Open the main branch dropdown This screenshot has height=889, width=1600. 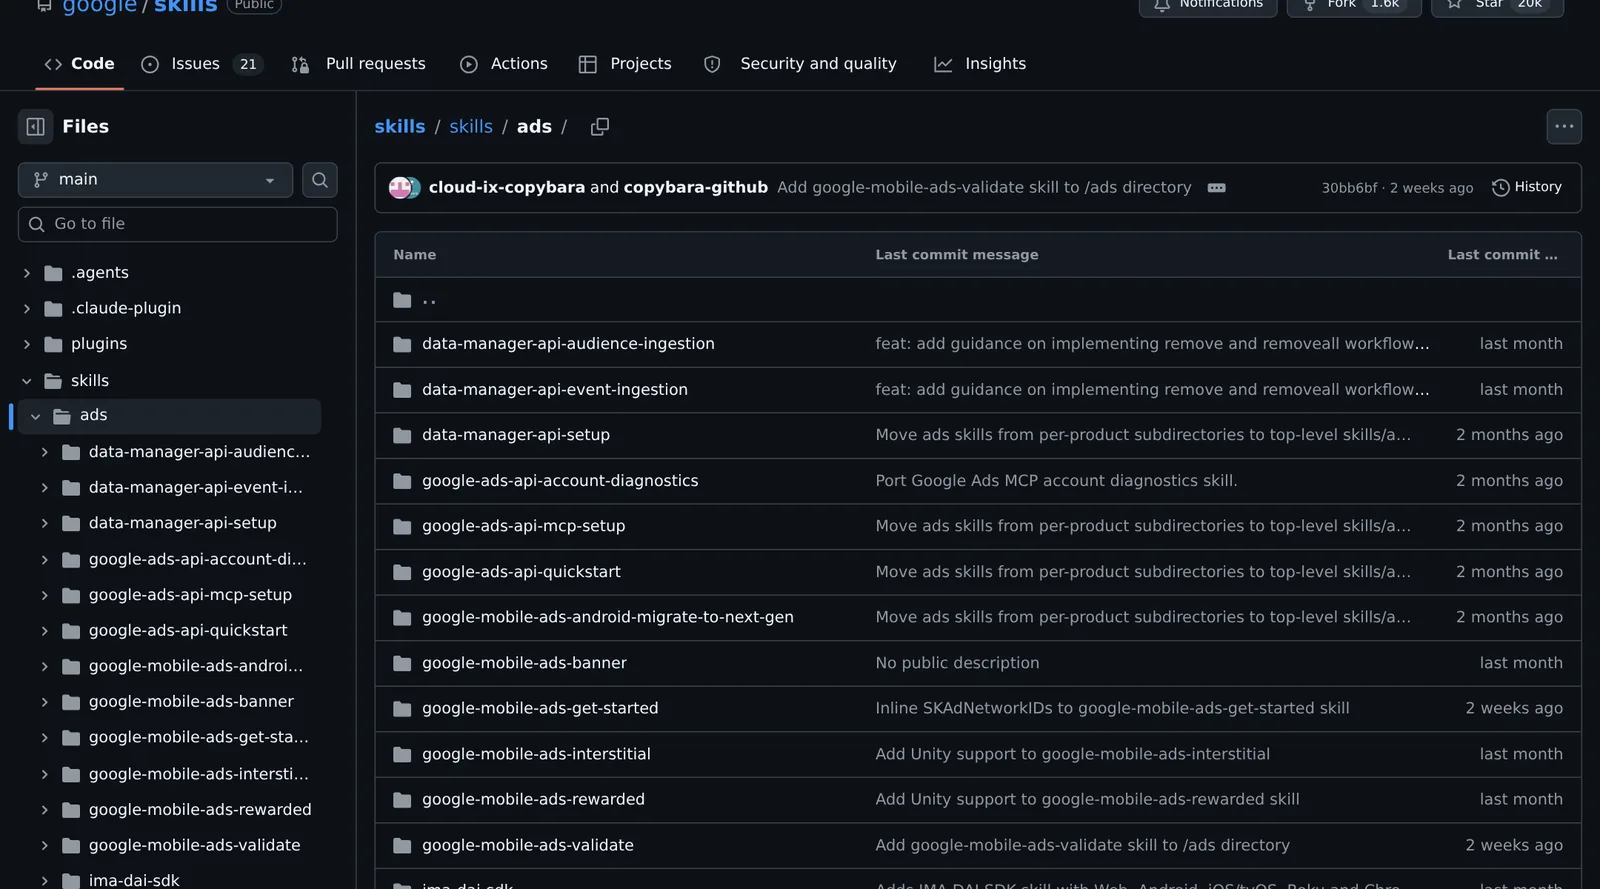155,180
